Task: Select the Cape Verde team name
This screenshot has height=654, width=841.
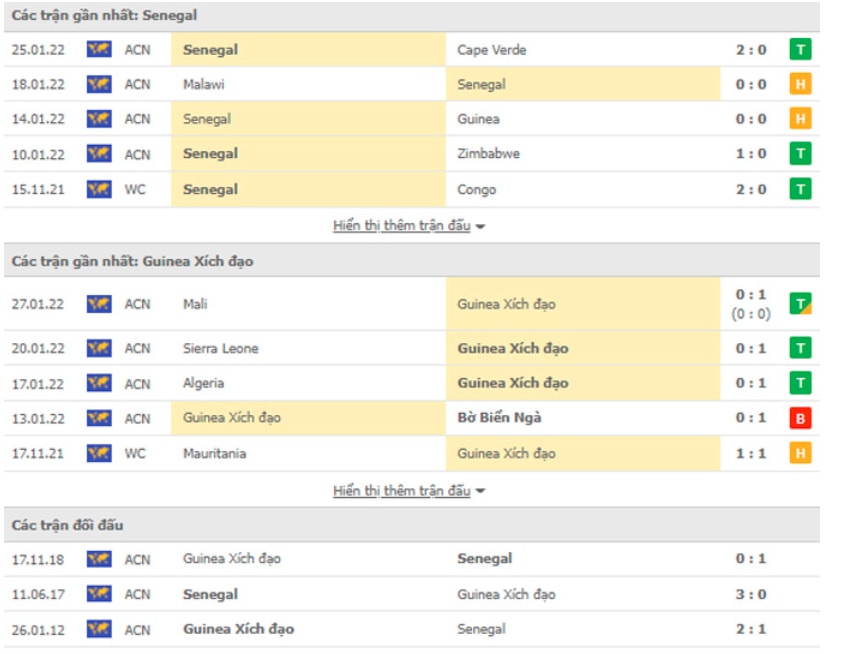Action: [x=491, y=50]
